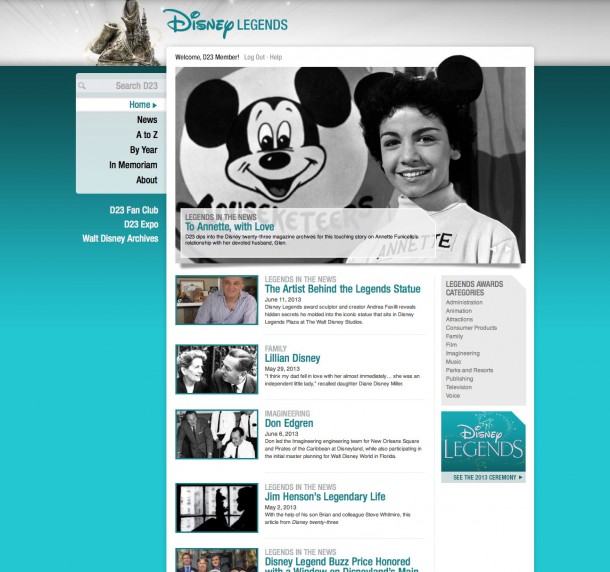Image resolution: width=610 pixels, height=572 pixels.
Task: Select the Film category
Action: click(451, 345)
